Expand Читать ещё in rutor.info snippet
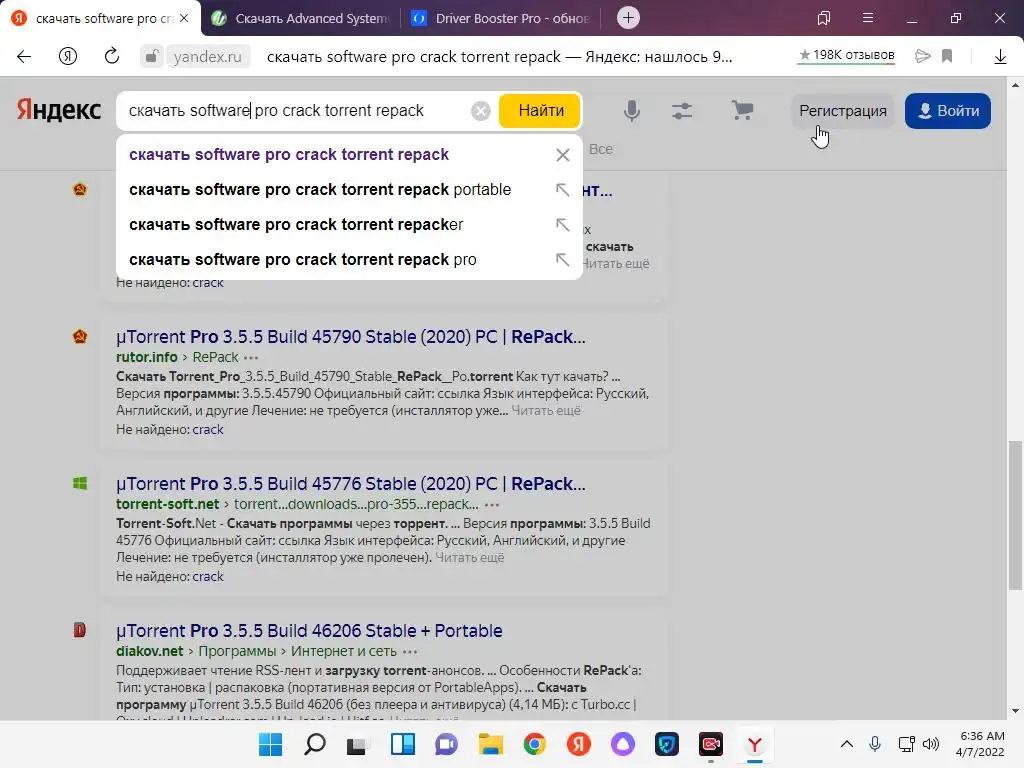 tap(546, 411)
